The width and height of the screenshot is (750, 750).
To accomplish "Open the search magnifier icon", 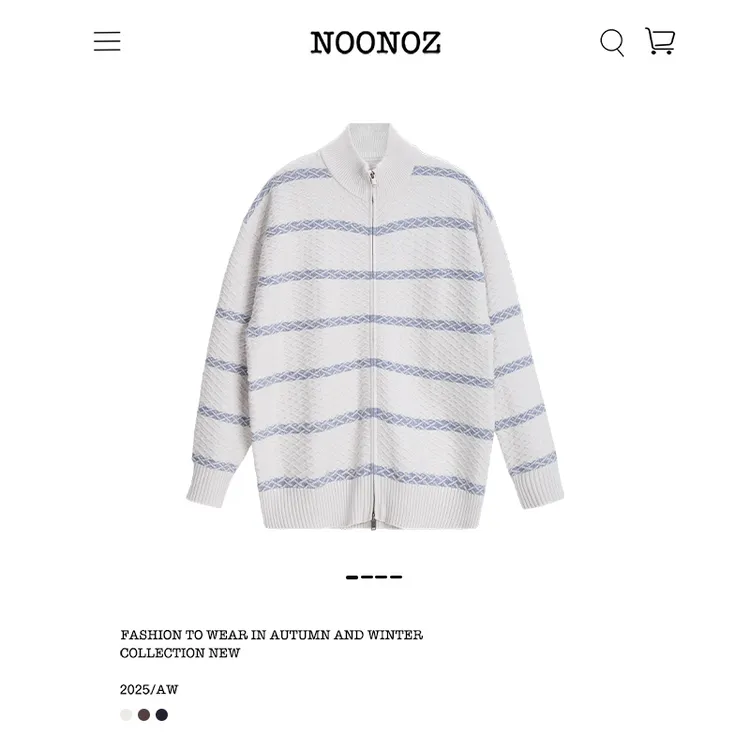I will point(612,43).
